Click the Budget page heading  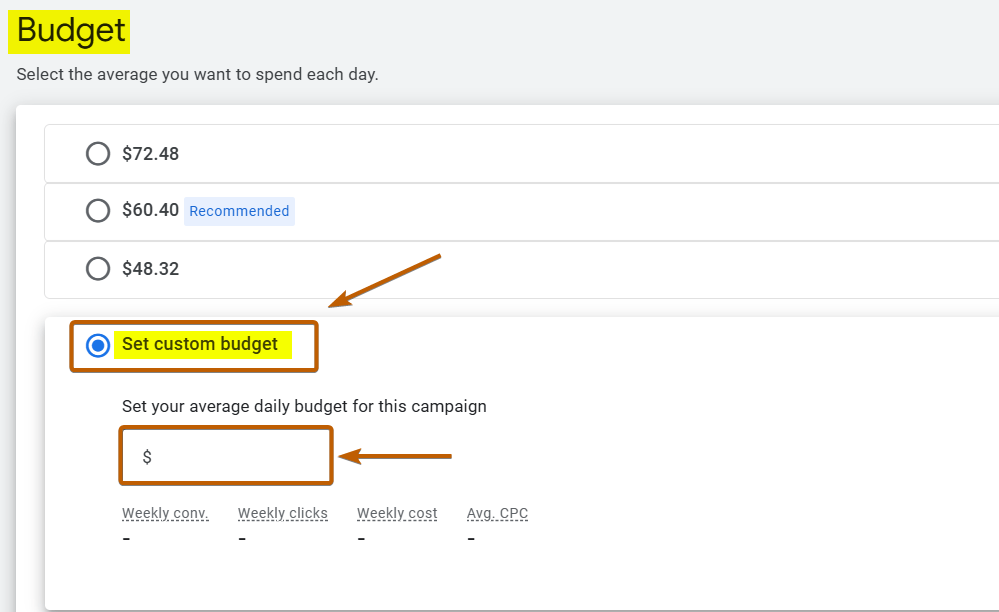coord(70,31)
